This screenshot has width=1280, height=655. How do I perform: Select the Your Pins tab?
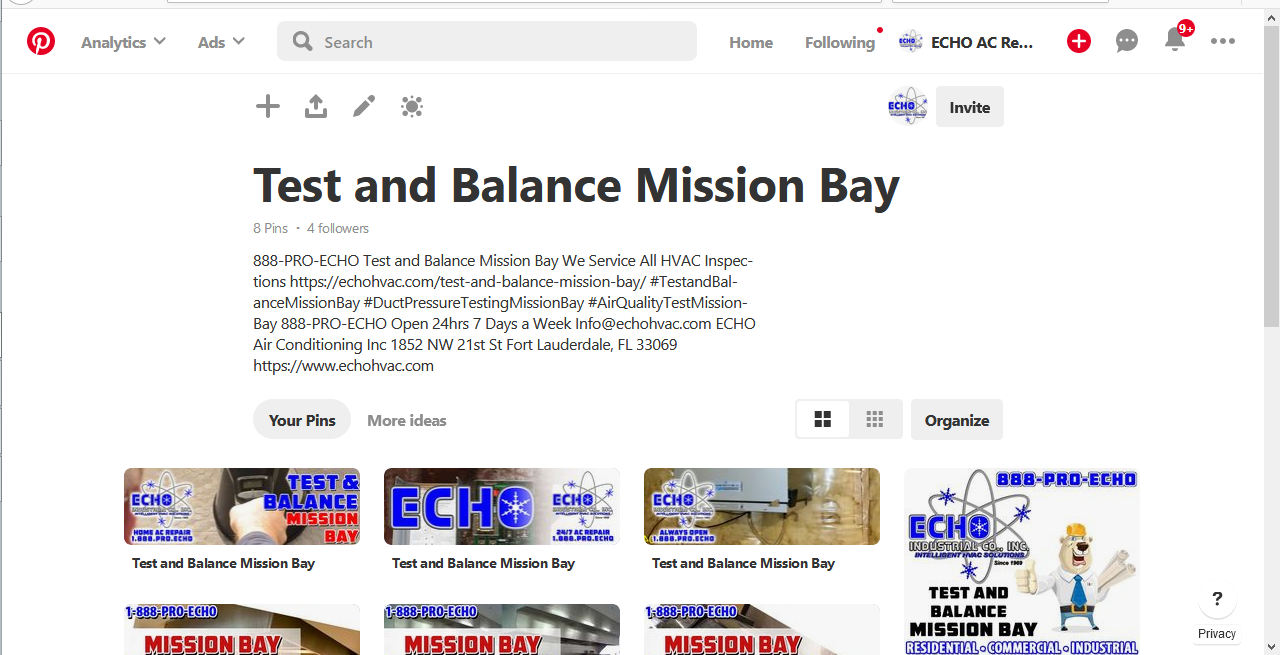(302, 420)
